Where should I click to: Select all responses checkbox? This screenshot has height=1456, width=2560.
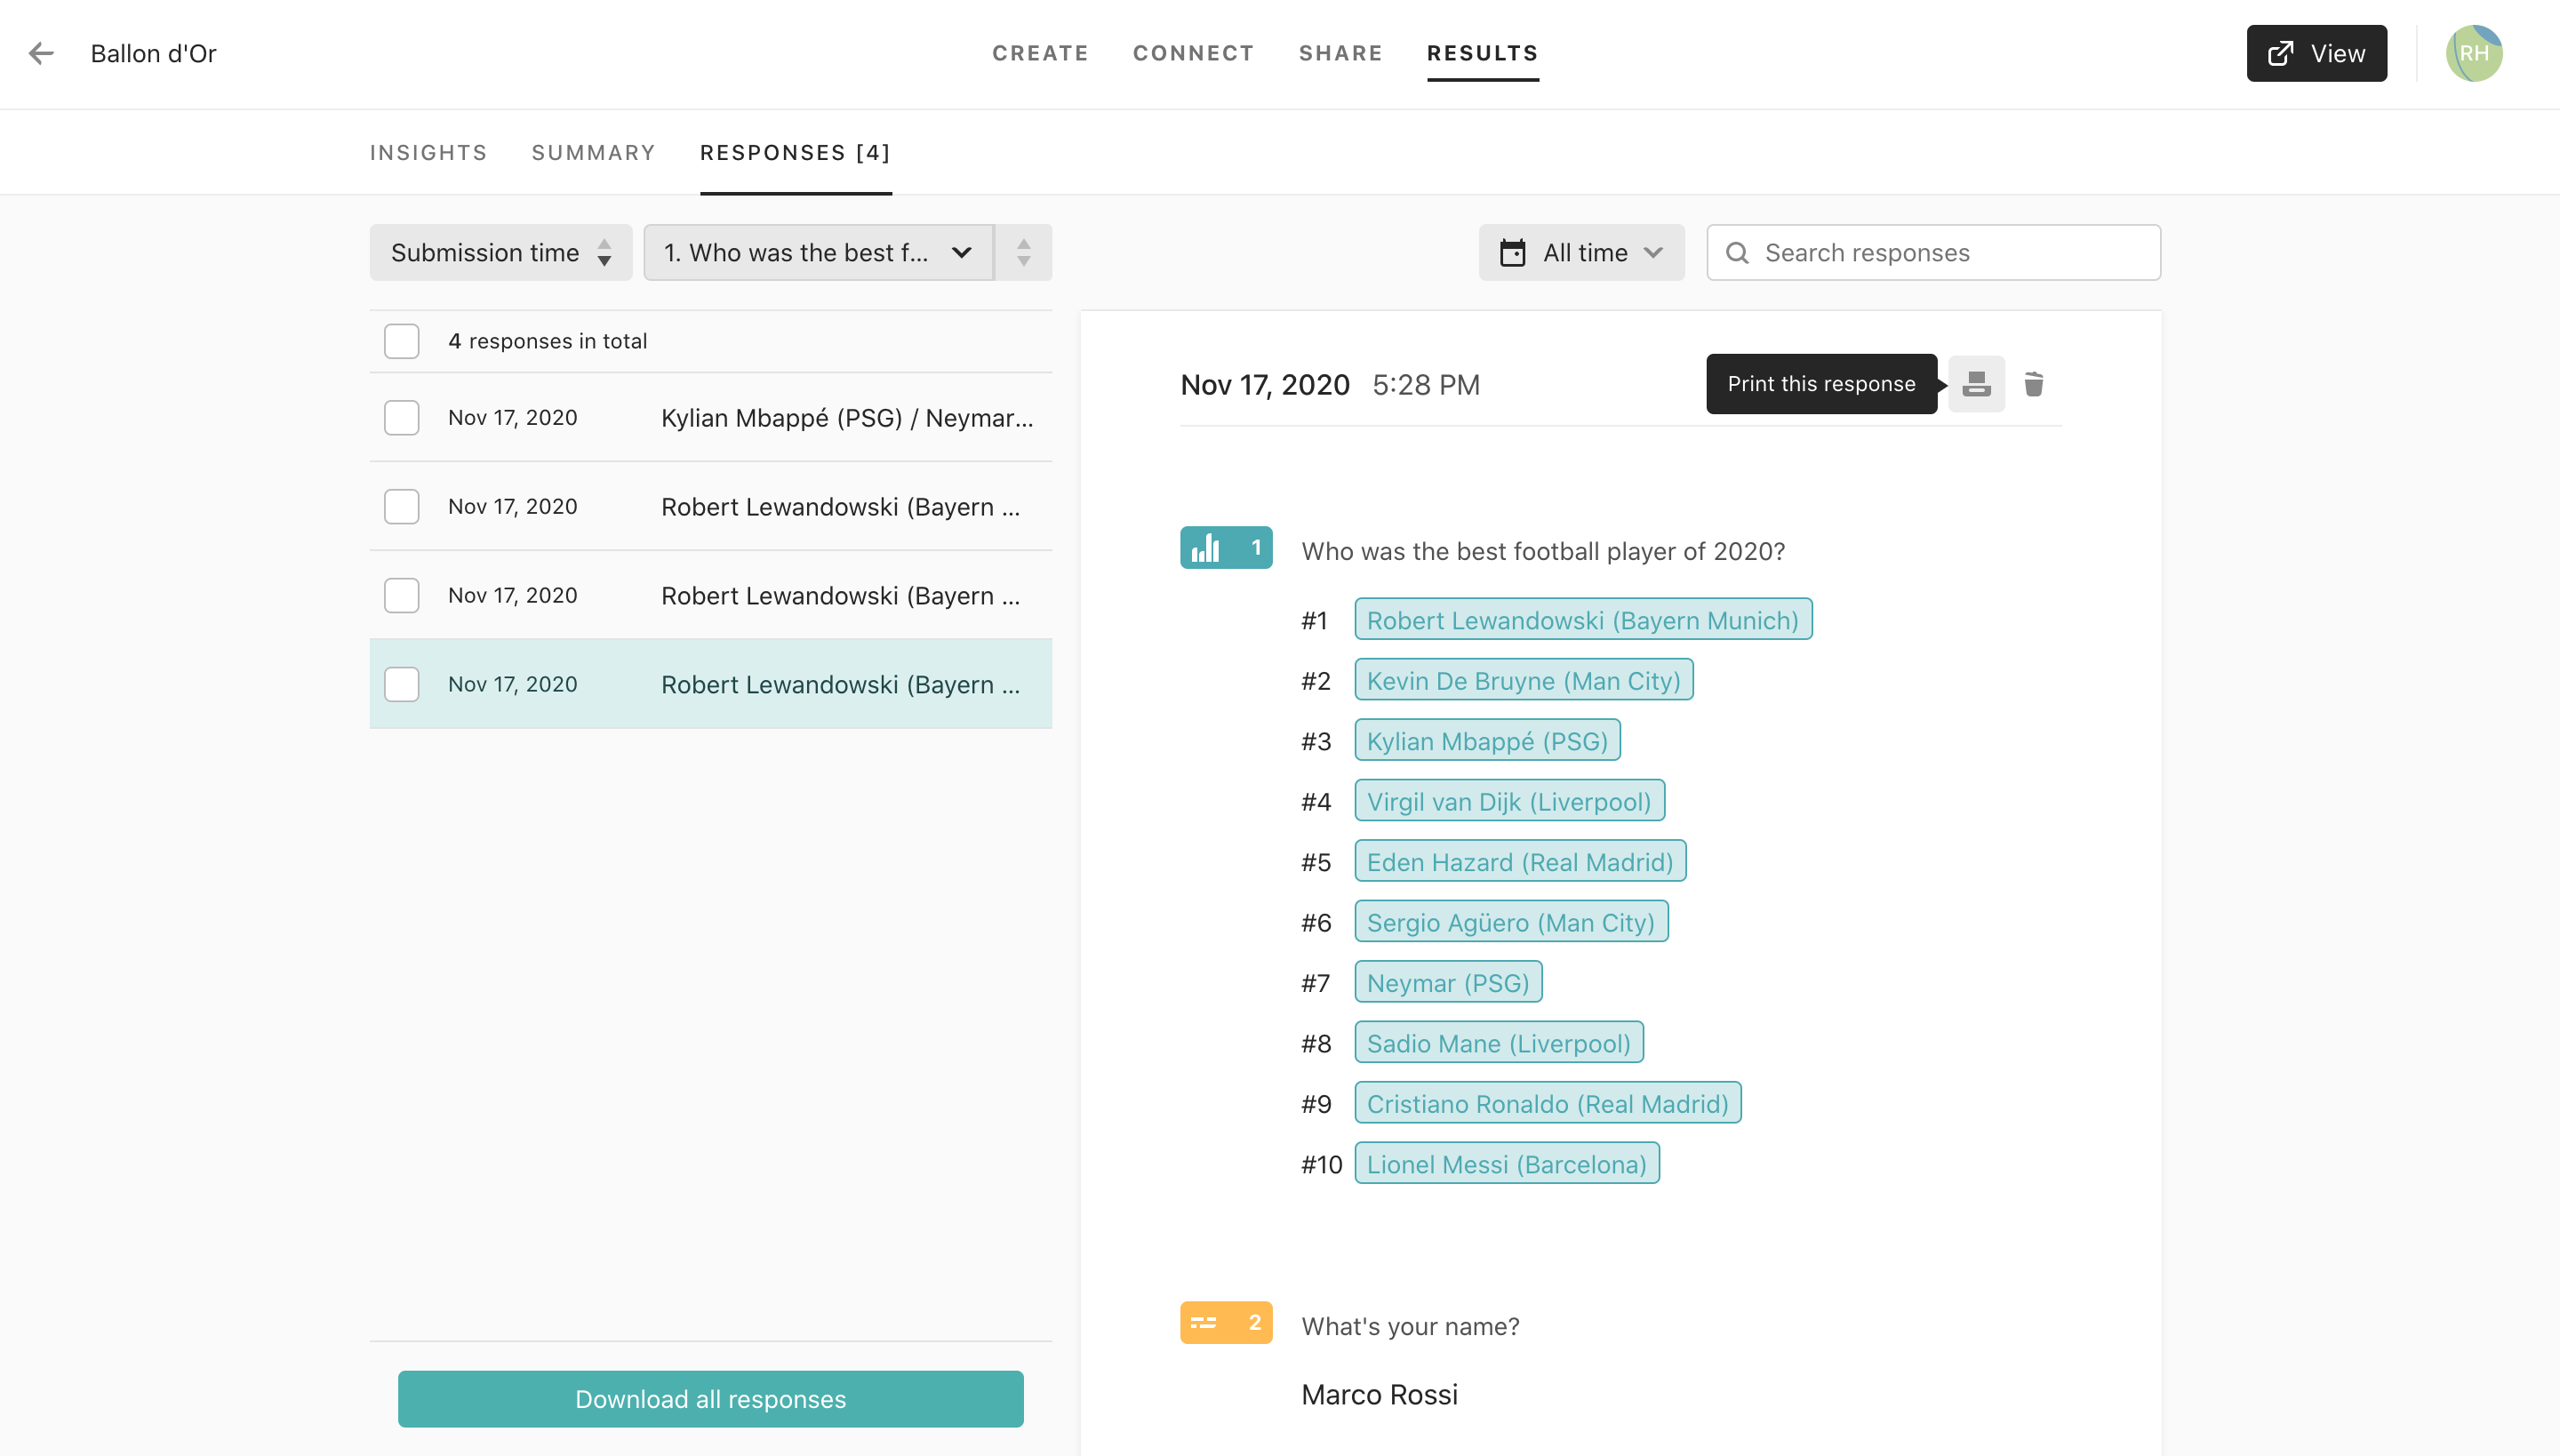(402, 341)
